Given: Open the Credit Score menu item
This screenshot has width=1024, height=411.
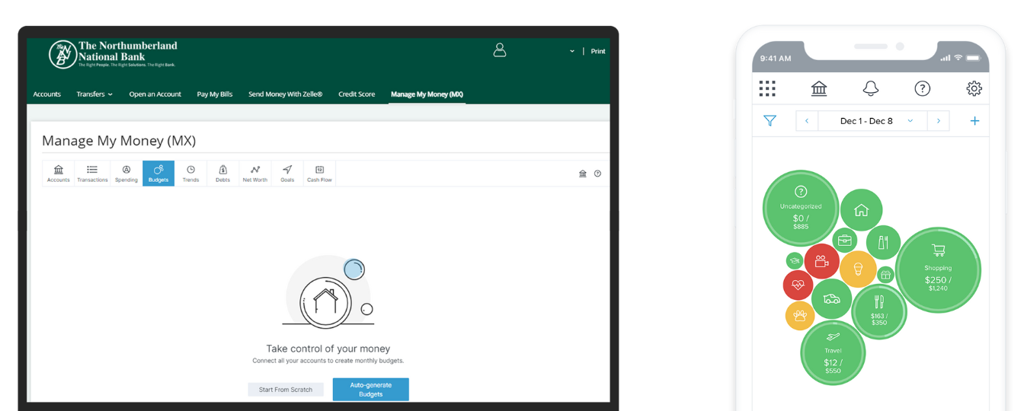Looking at the screenshot, I should (x=357, y=94).
